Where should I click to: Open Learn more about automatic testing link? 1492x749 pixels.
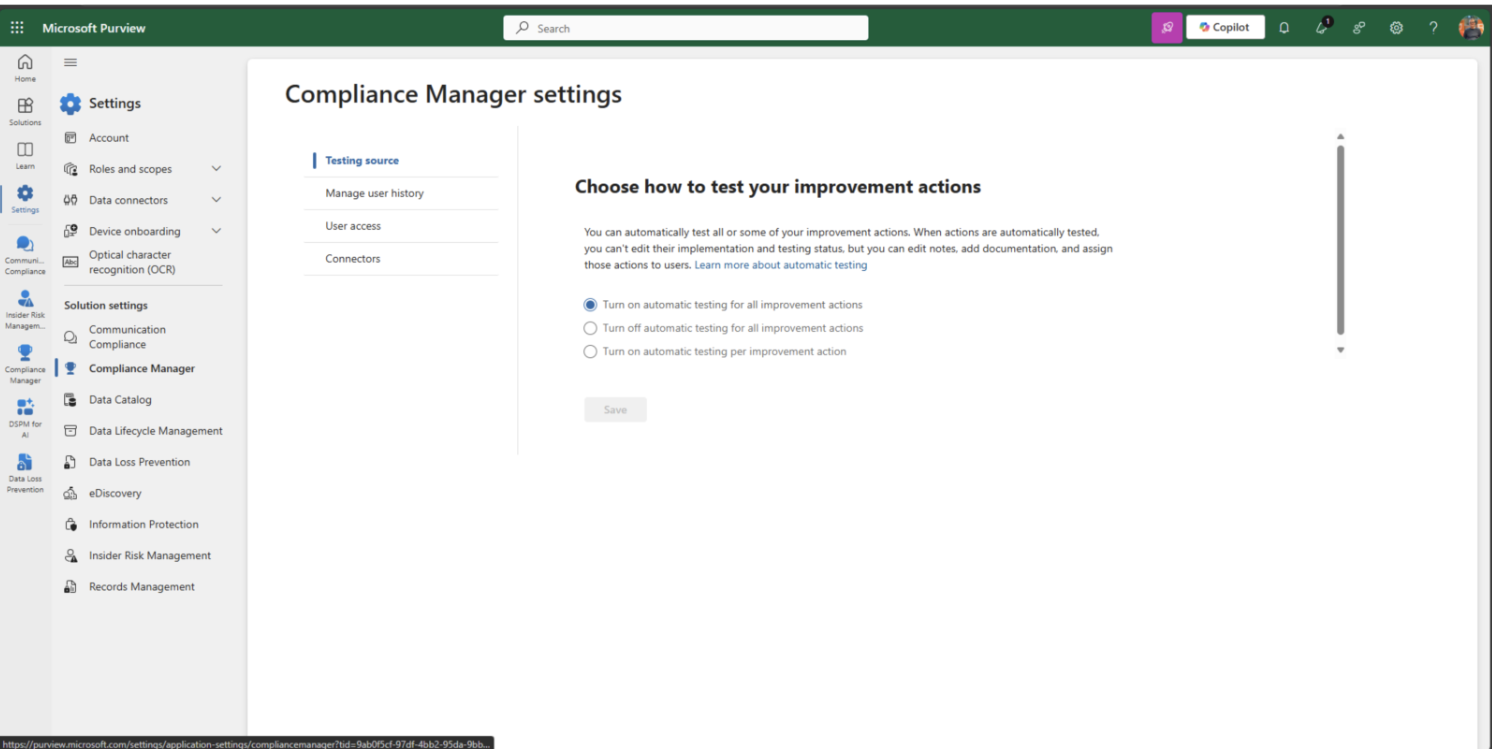781,265
